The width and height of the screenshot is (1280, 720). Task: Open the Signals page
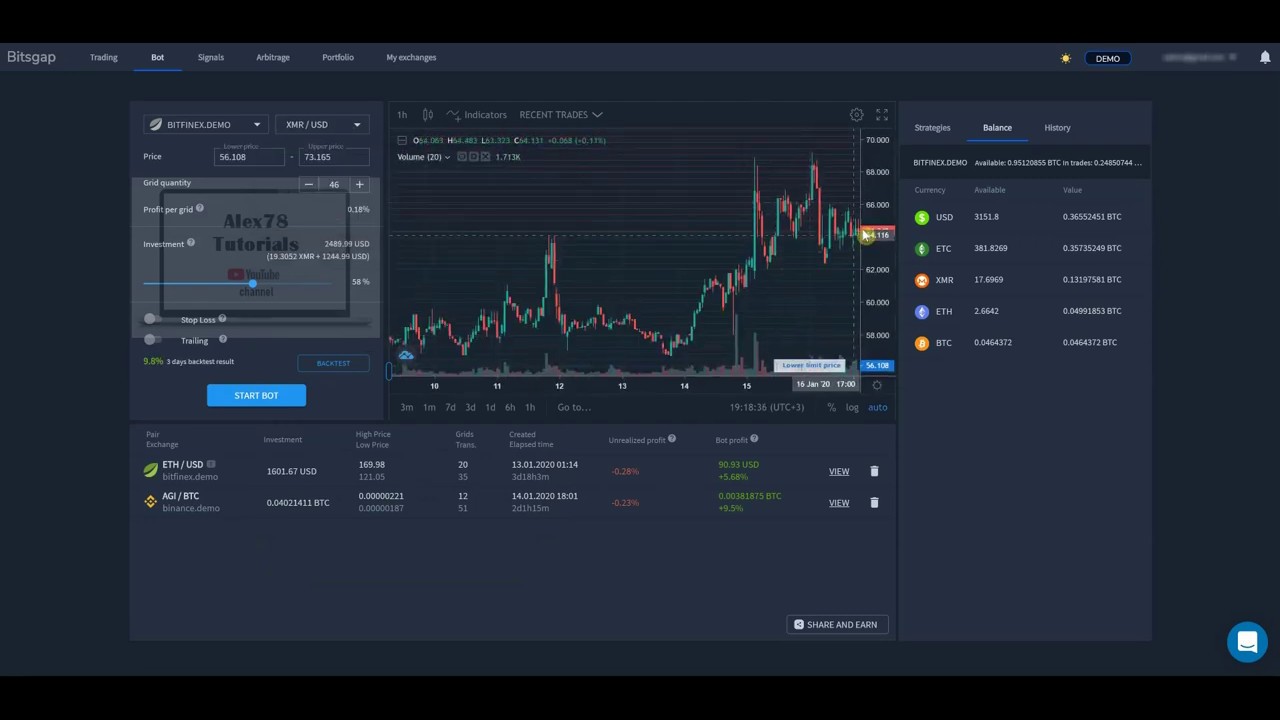tap(211, 57)
